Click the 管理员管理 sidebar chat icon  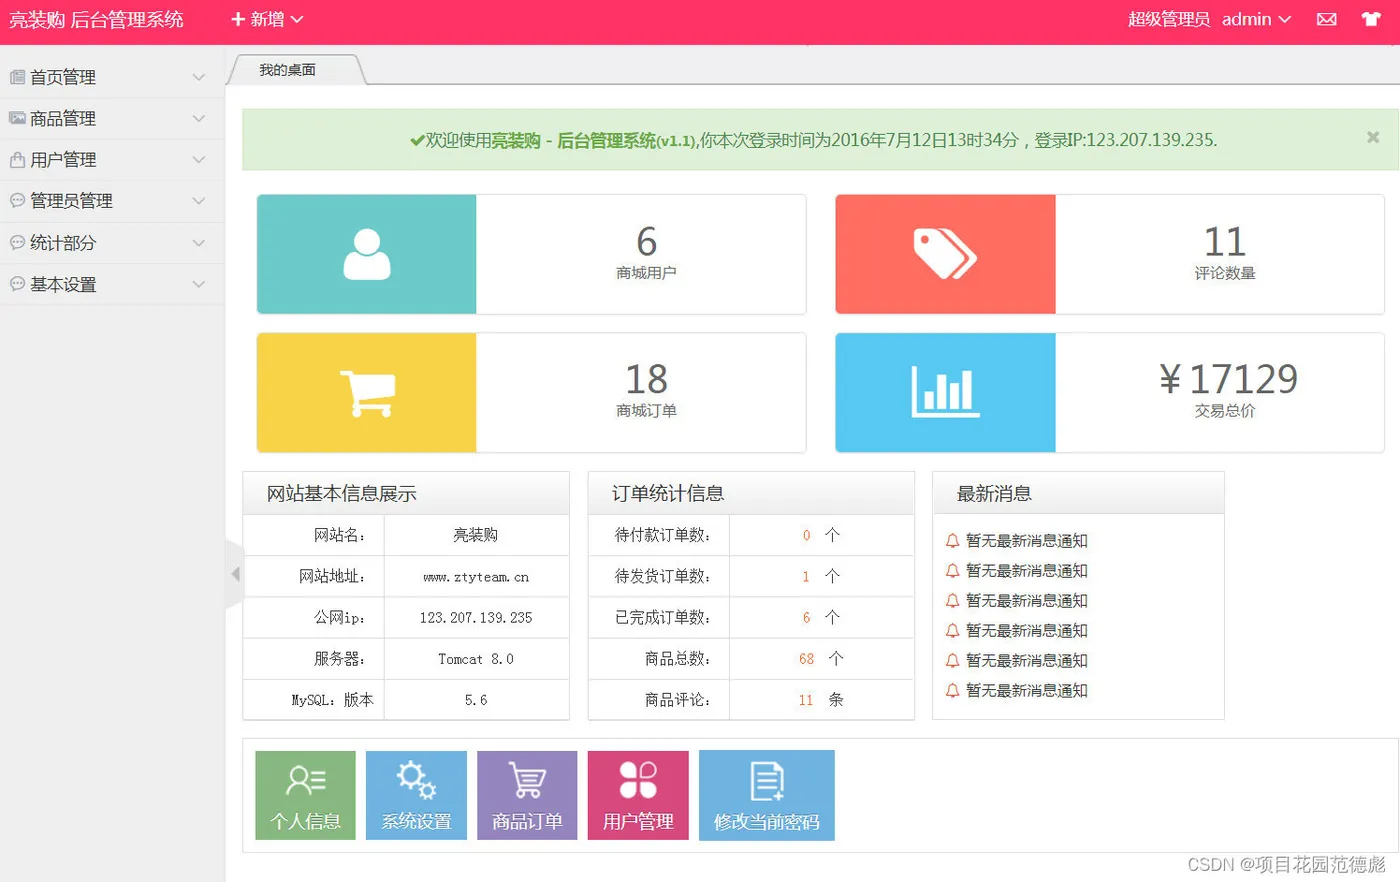(17, 201)
